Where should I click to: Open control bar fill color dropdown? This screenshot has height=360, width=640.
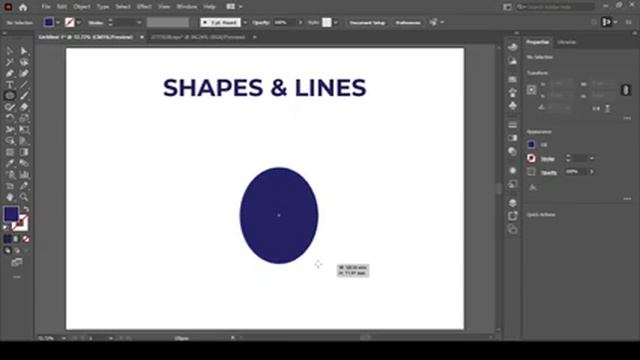click(58, 22)
